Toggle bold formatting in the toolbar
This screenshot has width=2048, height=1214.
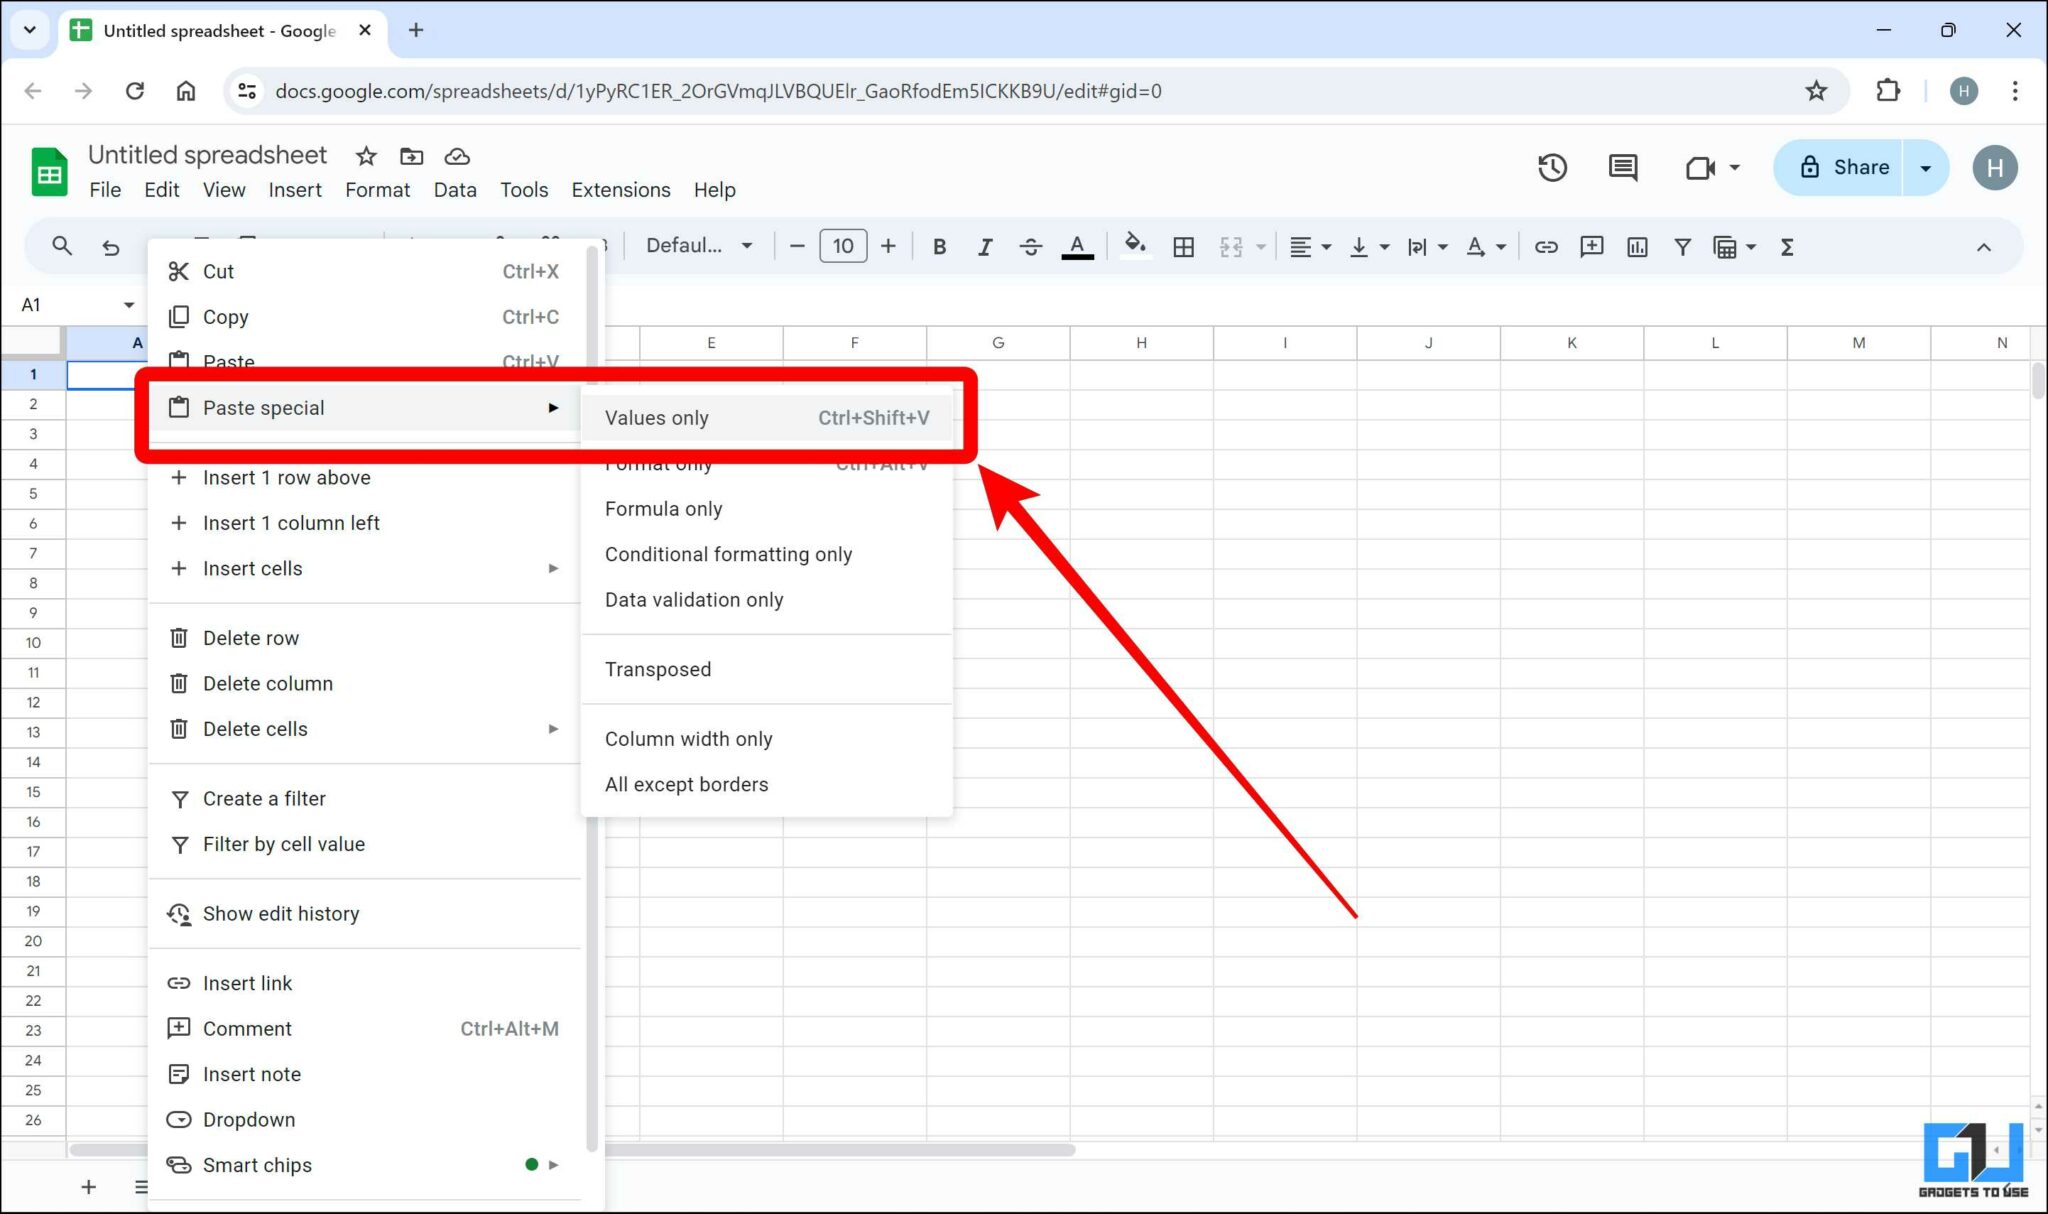pyautogui.click(x=940, y=246)
